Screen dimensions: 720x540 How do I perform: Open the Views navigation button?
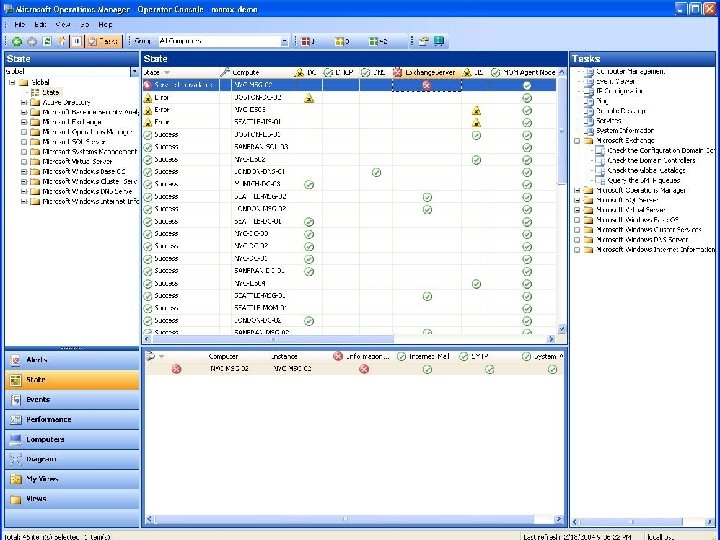72,499
